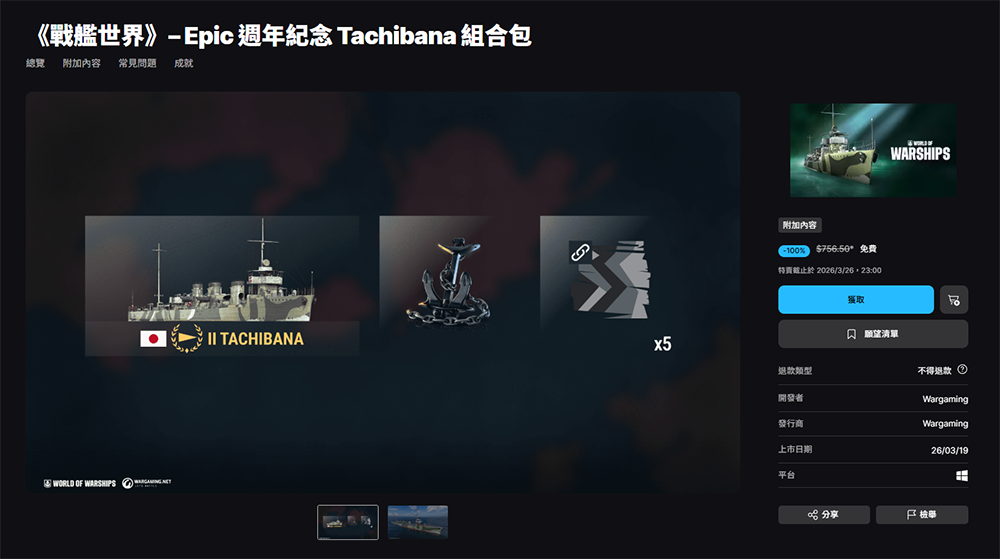The width and height of the screenshot is (1000, 559).
Task: Click the 附加內容 tag label
Action: (800, 225)
